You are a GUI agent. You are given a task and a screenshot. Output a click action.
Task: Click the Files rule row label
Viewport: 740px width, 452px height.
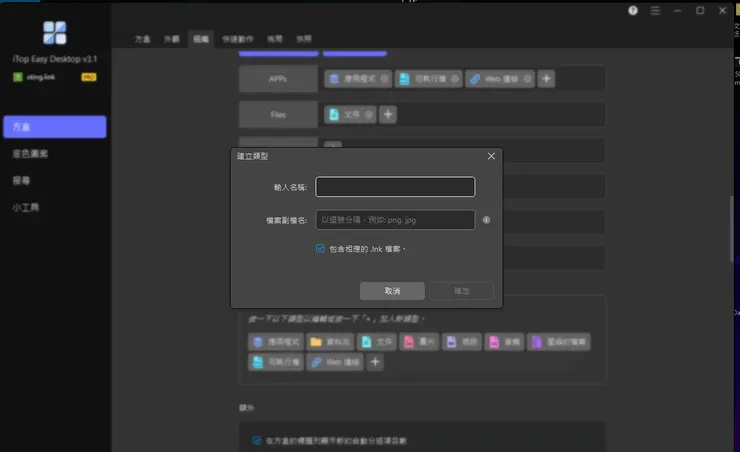[278, 115]
